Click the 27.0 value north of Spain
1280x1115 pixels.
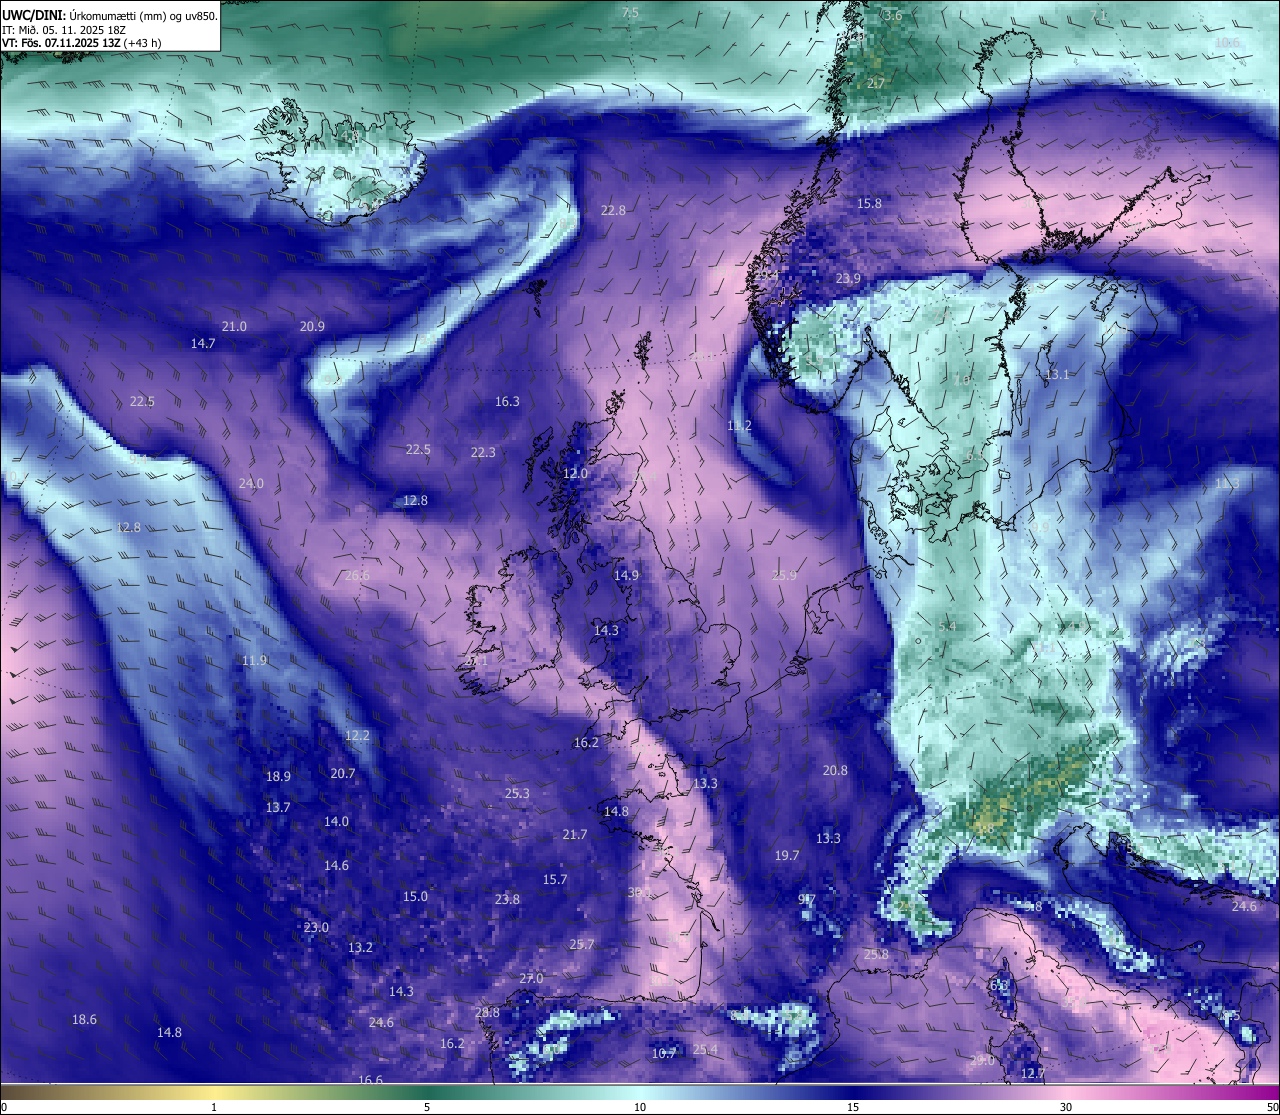531,978
